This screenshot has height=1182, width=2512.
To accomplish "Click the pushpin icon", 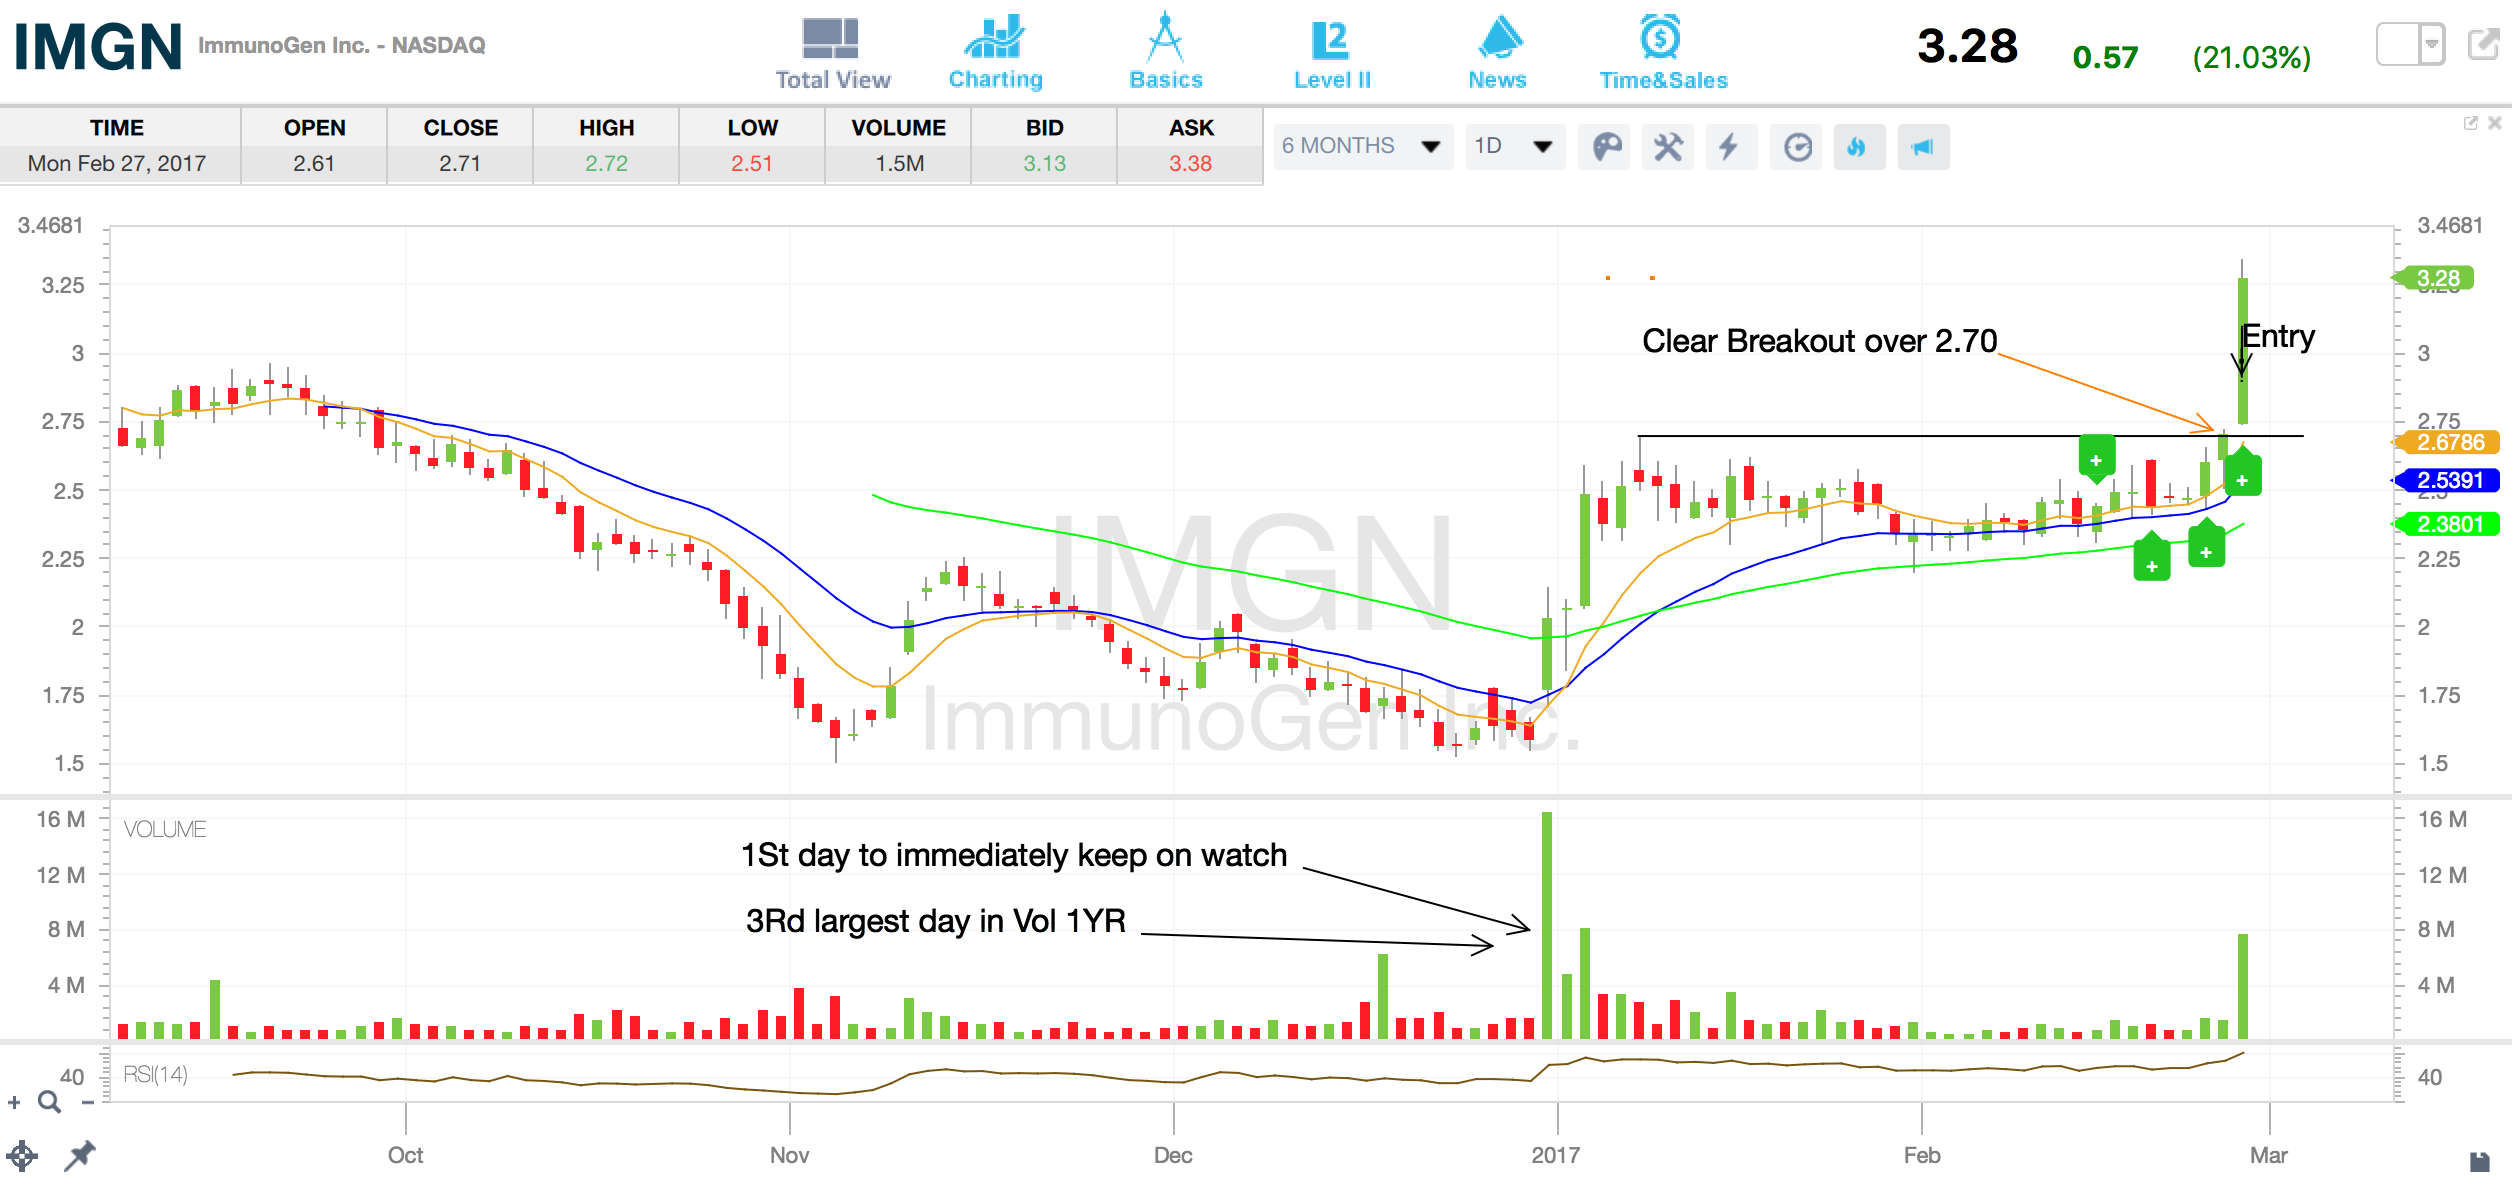I will 80,1156.
